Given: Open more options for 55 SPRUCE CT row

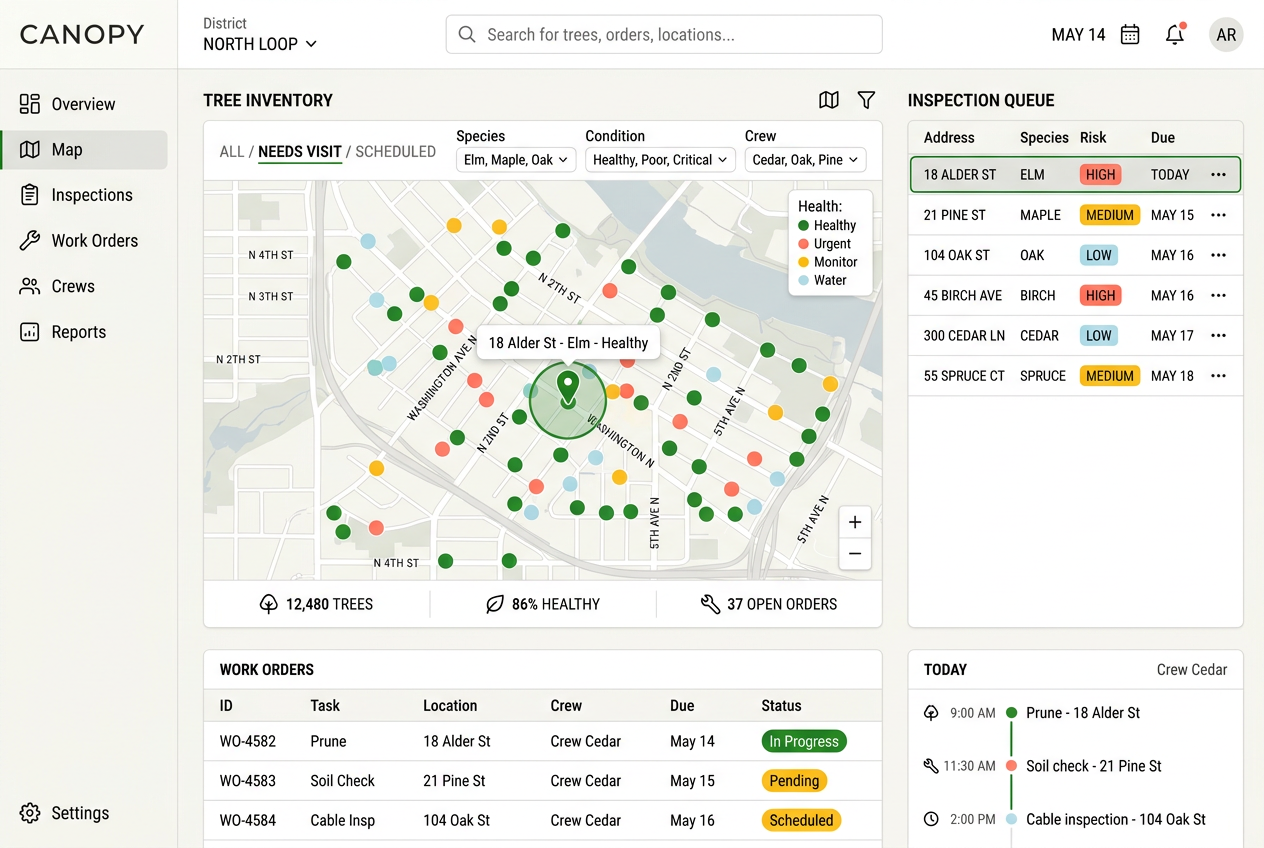Looking at the screenshot, I should point(1218,376).
